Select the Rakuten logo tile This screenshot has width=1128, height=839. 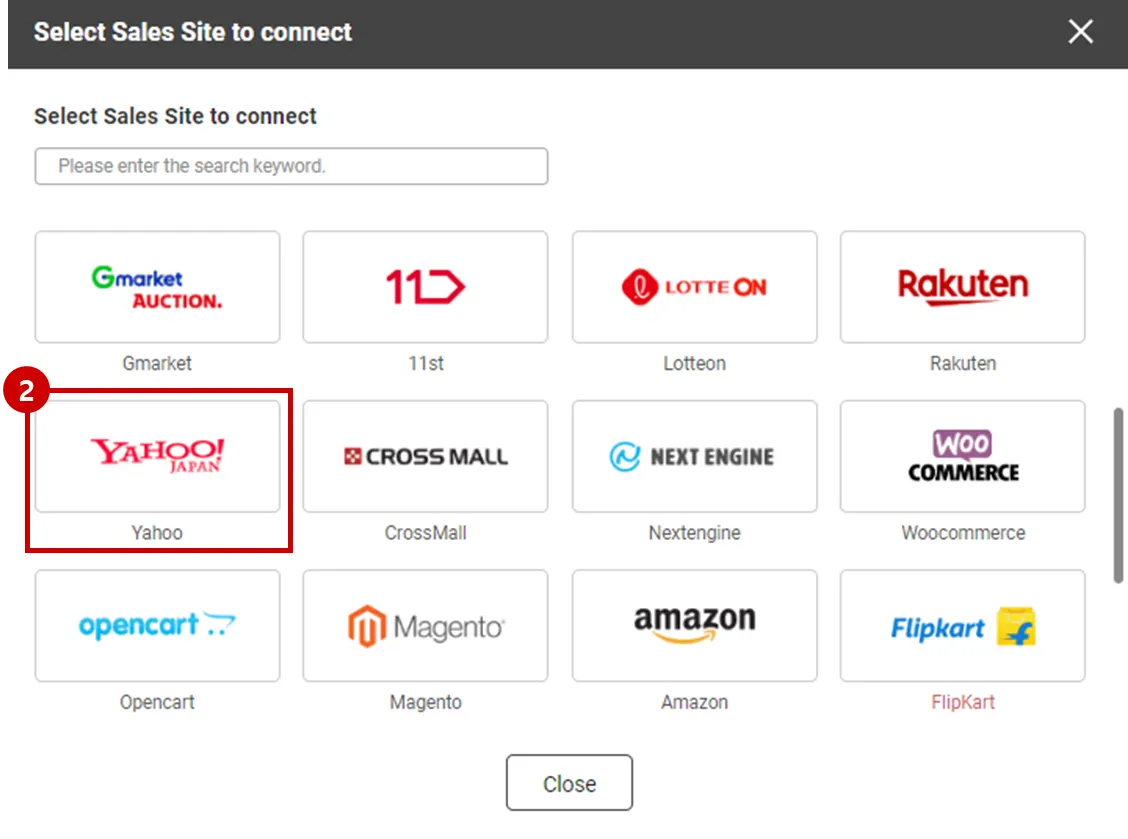pos(962,287)
